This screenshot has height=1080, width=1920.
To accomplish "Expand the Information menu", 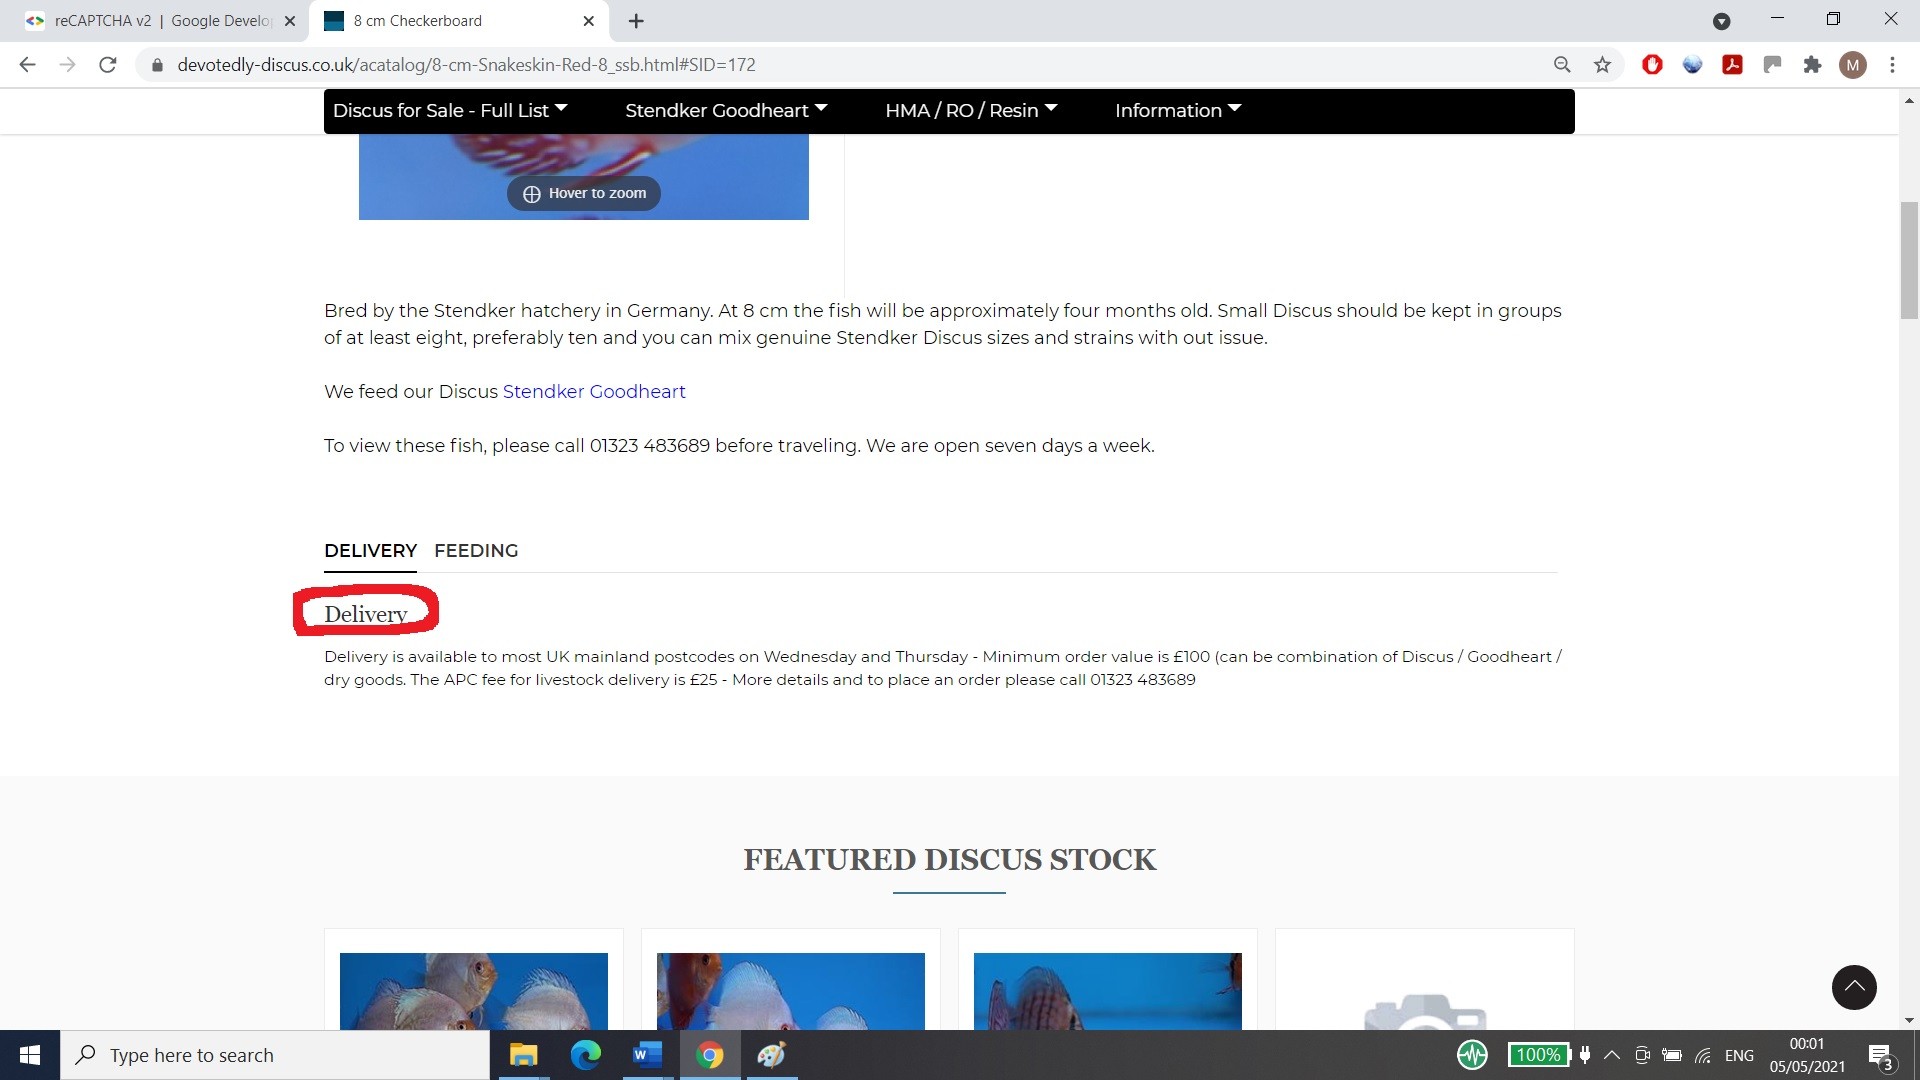I will [x=1177, y=110].
